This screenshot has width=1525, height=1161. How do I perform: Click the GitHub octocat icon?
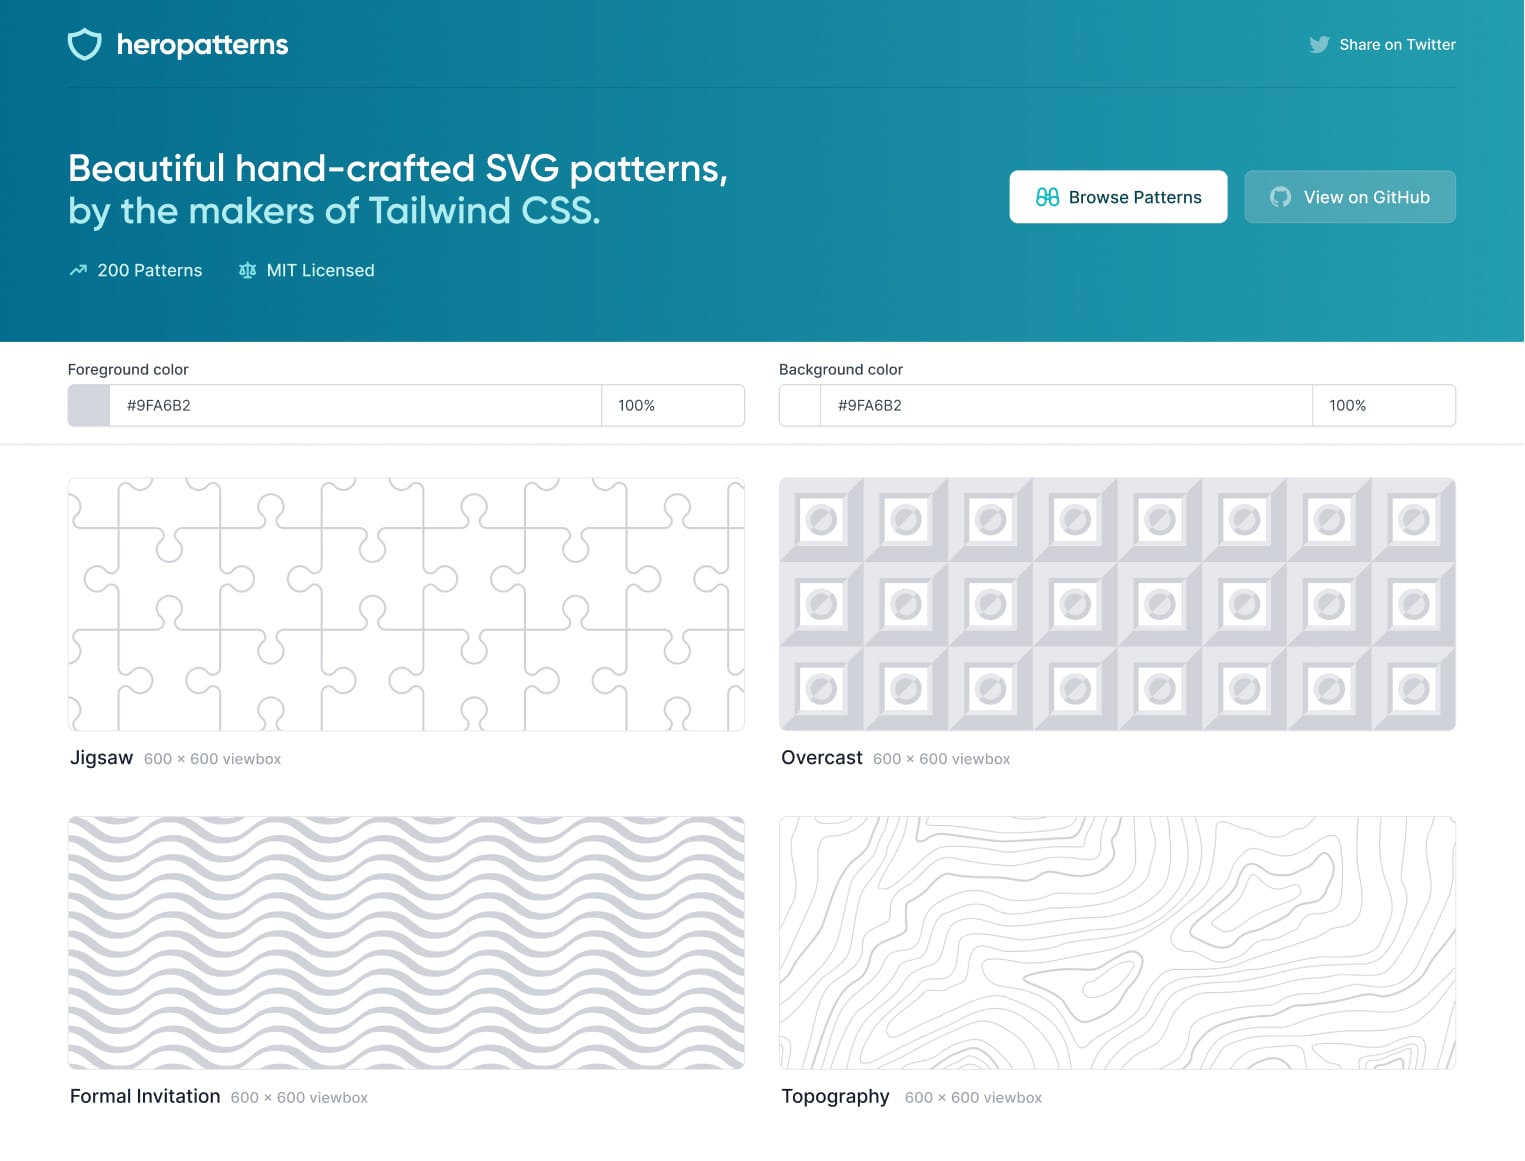pos(1280,197)
